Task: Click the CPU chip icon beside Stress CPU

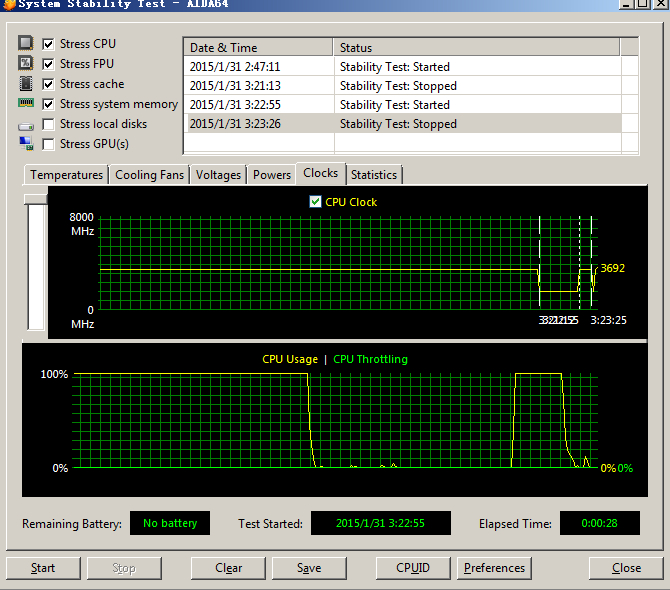Action: pyautogui.click(x=26, y=43)
